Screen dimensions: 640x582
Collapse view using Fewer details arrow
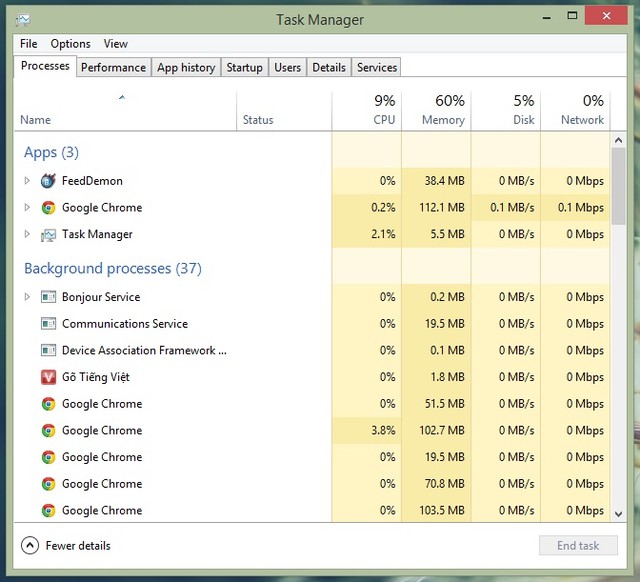30,546
